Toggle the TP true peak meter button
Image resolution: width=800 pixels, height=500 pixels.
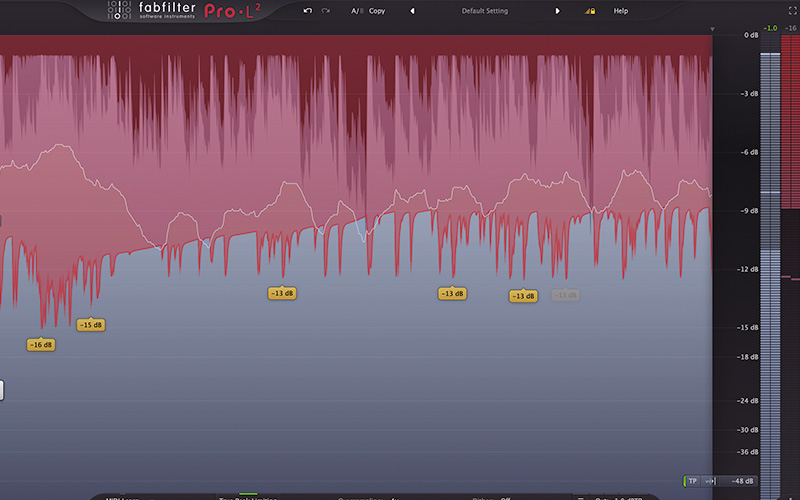coord(692,481)
